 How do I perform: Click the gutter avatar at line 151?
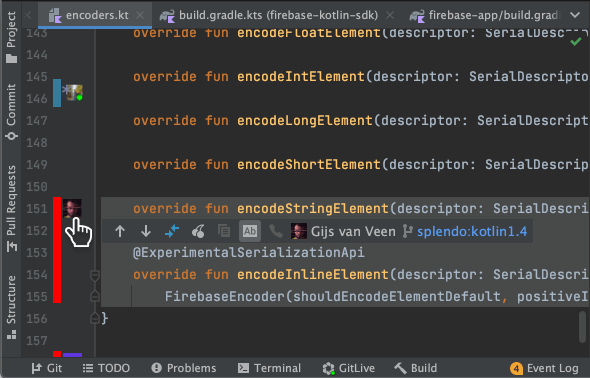[72, 208]
